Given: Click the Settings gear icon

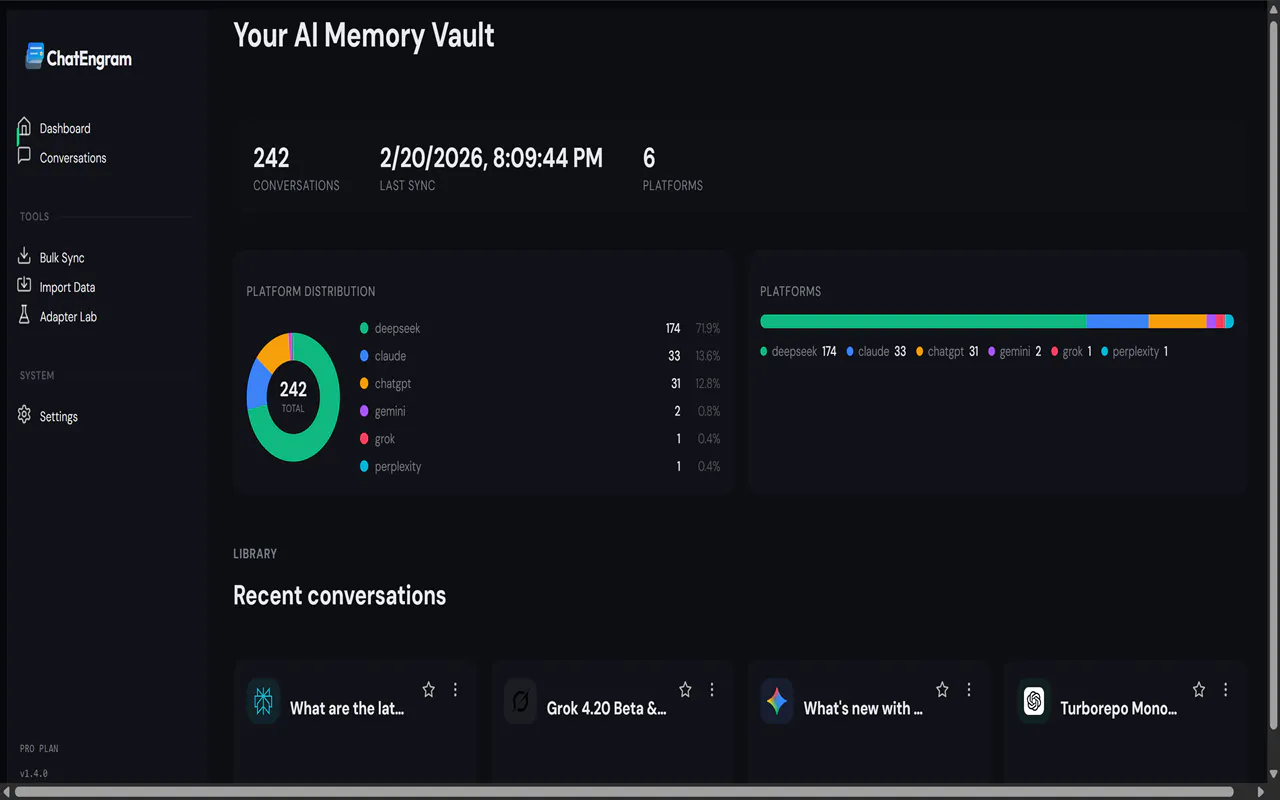Looking at the screenshot, I should point(24,415).
